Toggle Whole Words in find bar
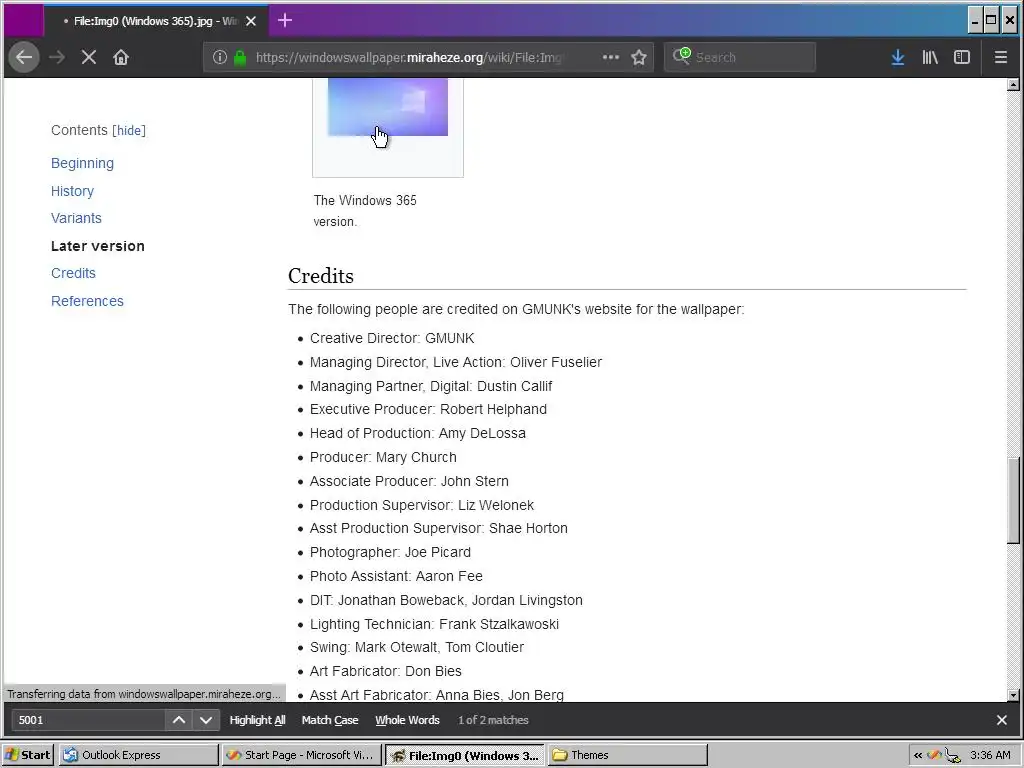1024x768 pixels. pyautogui.click(x=407, y=720)
